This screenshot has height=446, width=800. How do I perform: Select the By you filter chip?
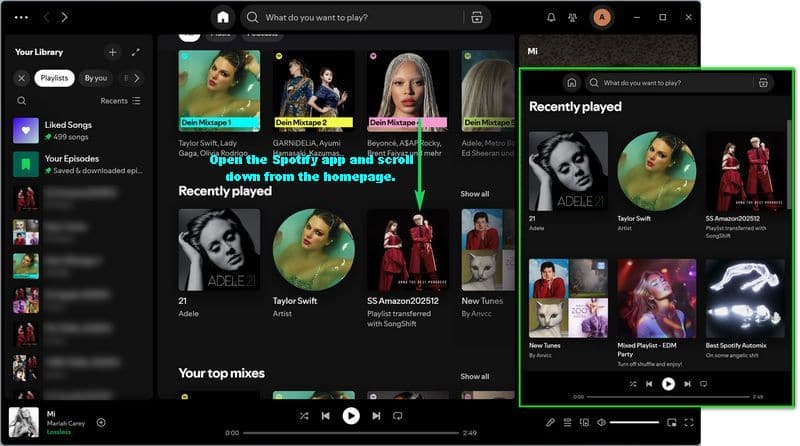[x=95, y=78]
